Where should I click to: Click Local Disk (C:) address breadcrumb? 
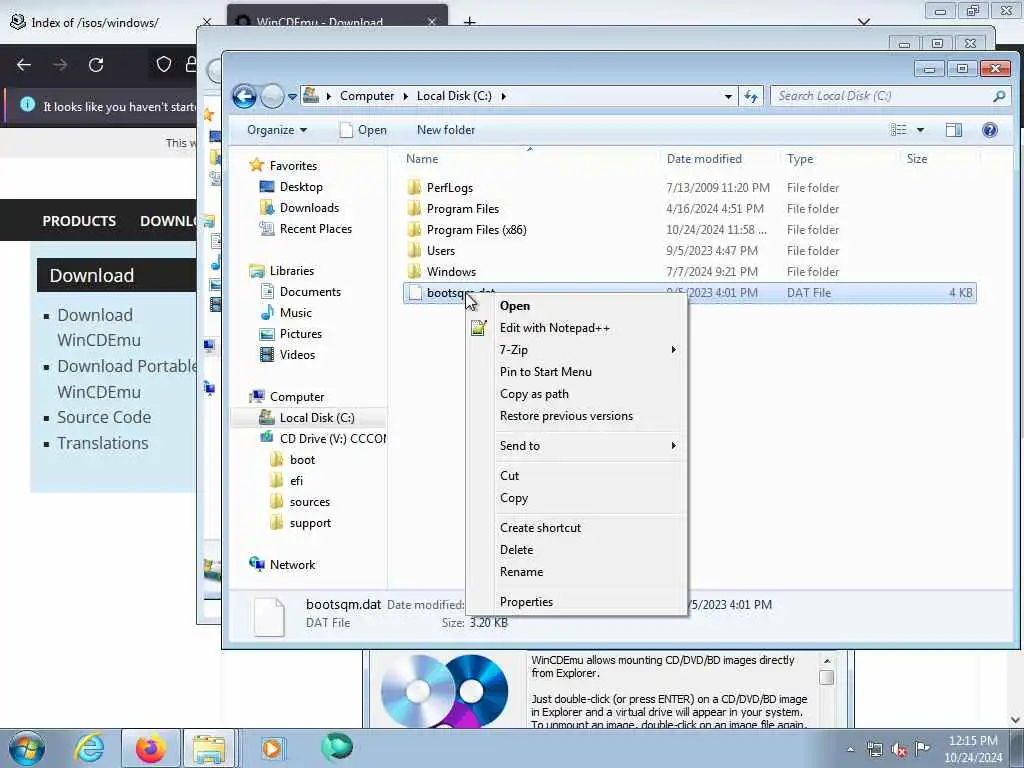pyautogui.click(x=454, y=96)
